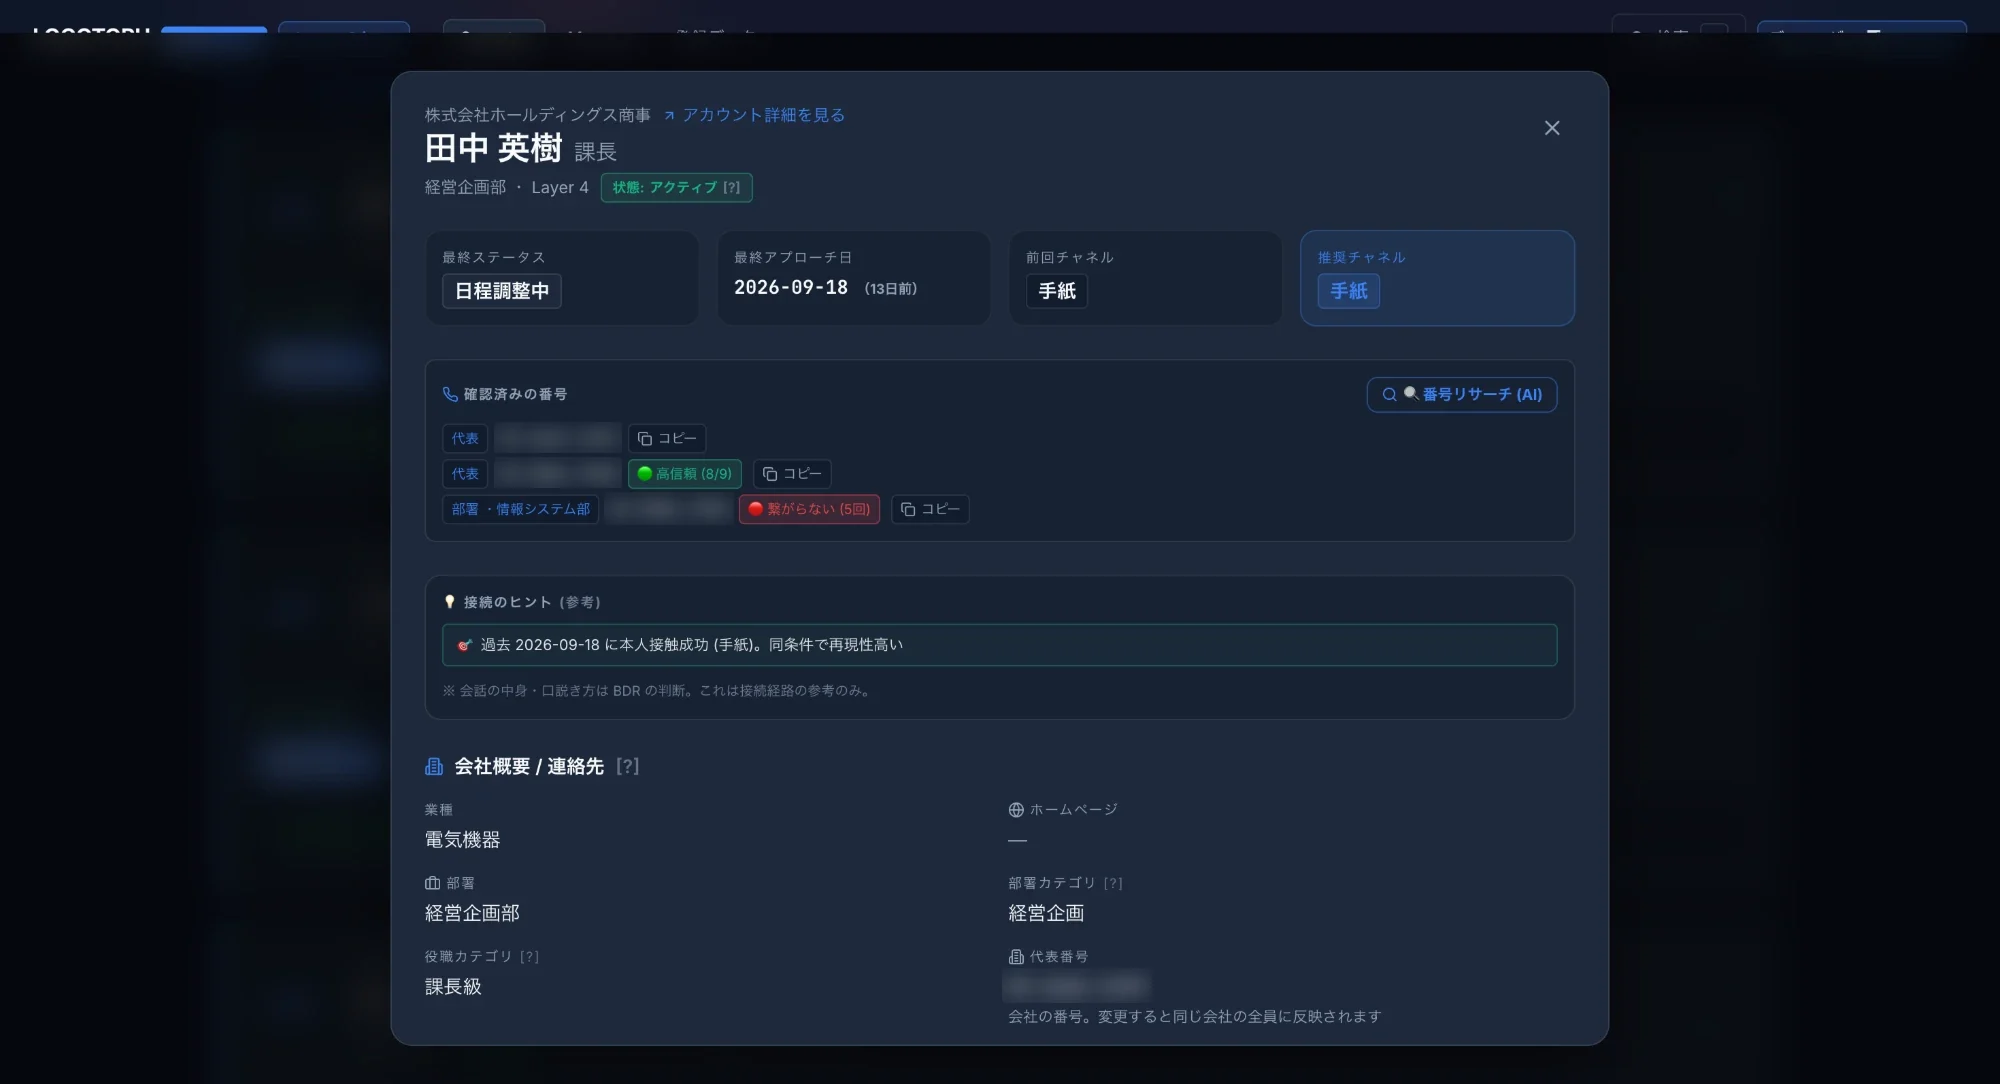Click the 日程調整中 status chip

[502, 291]
